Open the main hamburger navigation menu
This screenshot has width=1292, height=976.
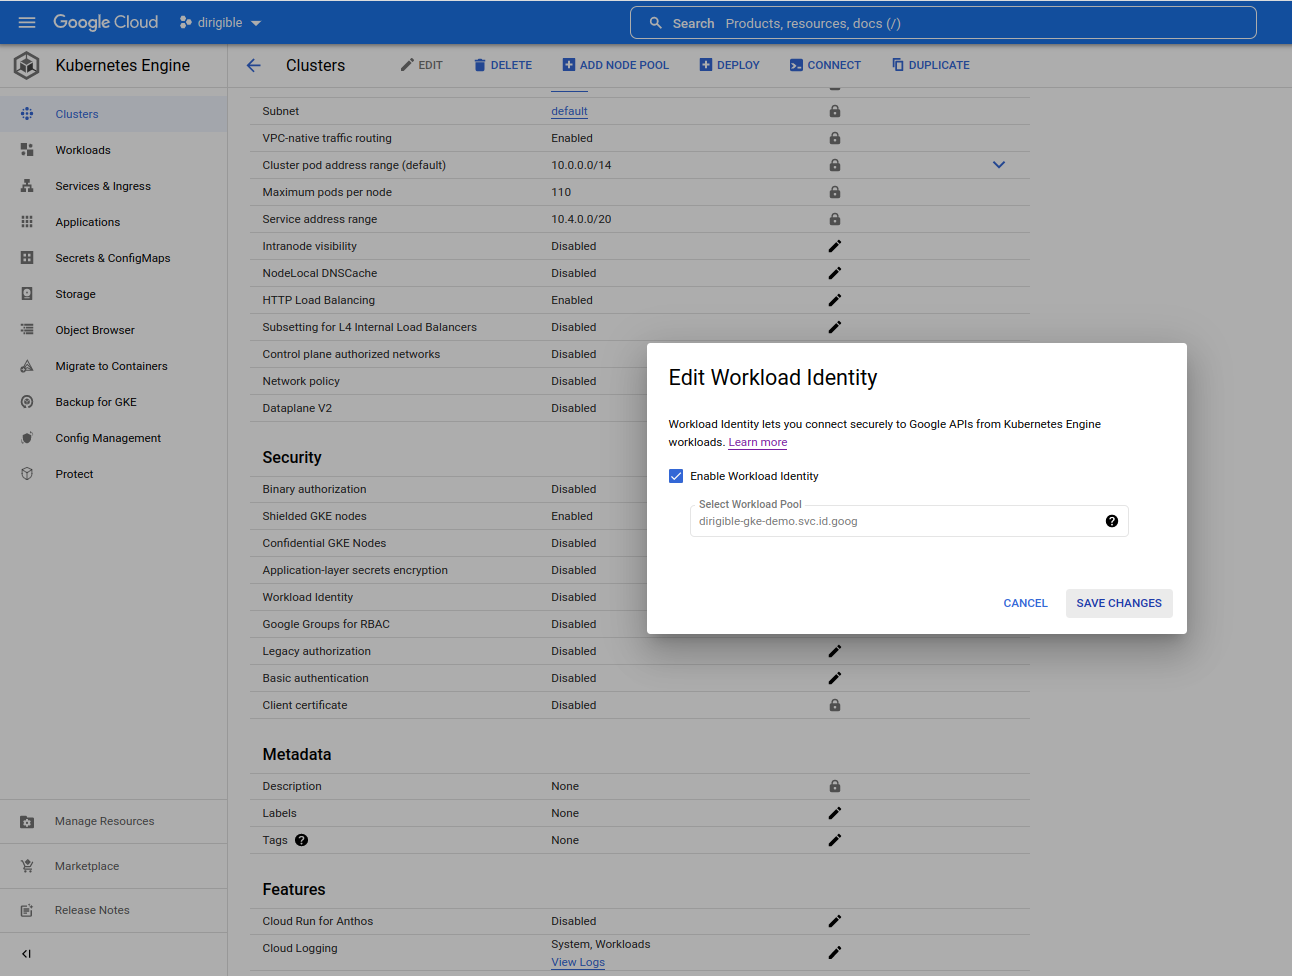27,22
